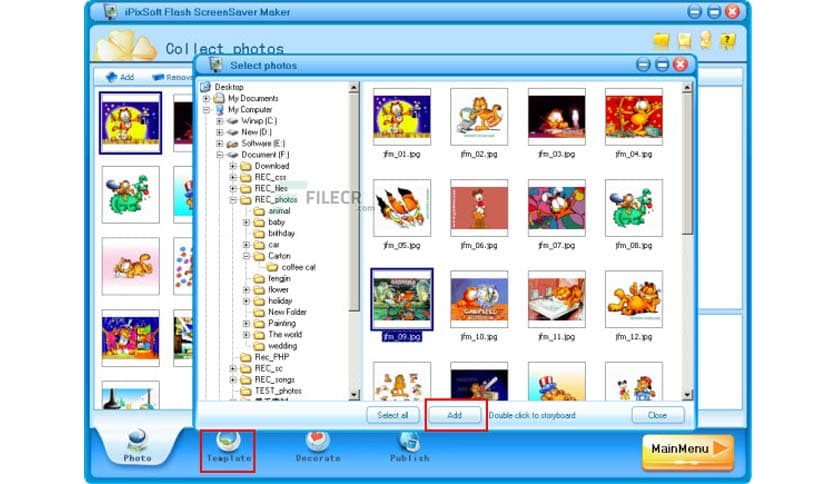Select Garfield moon thumbnail in Collect photos window
This screenshot has height=484, width=836.
pos(130,123)
